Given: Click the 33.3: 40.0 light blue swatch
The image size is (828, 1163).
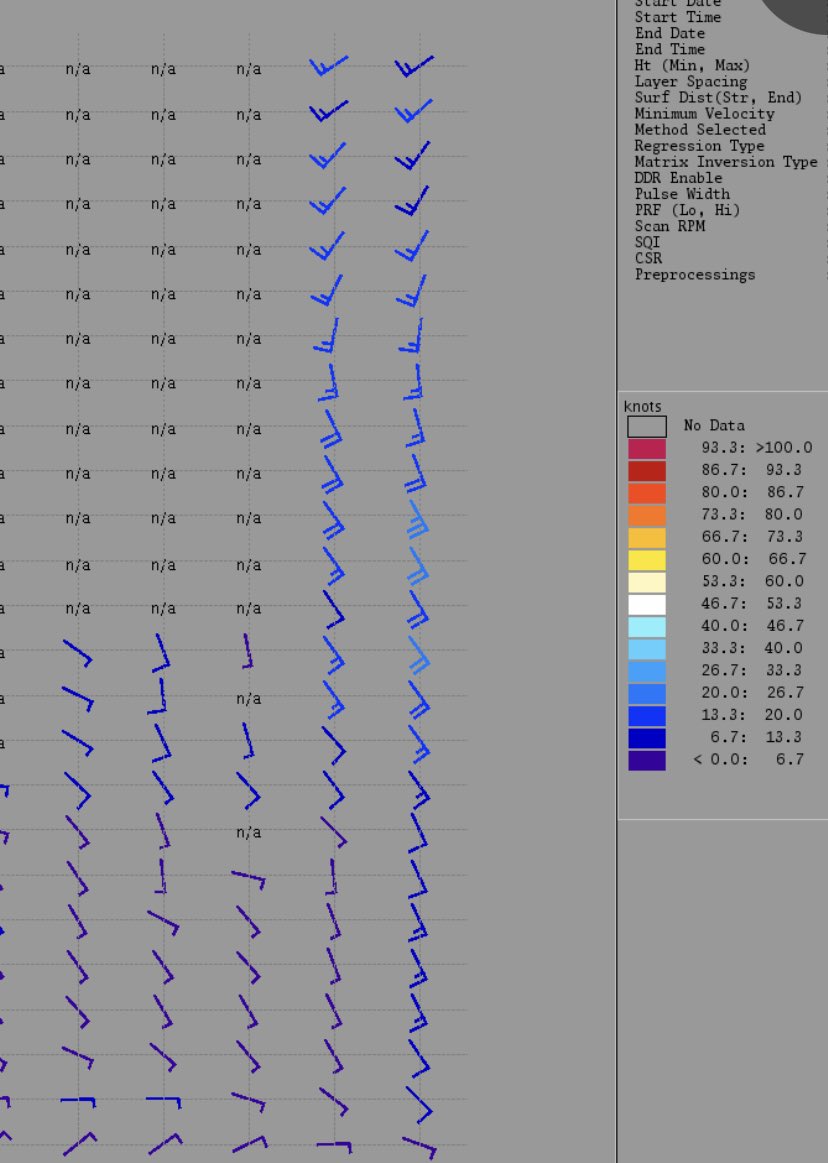Looking at the screenshot, I should pos(647,649).
